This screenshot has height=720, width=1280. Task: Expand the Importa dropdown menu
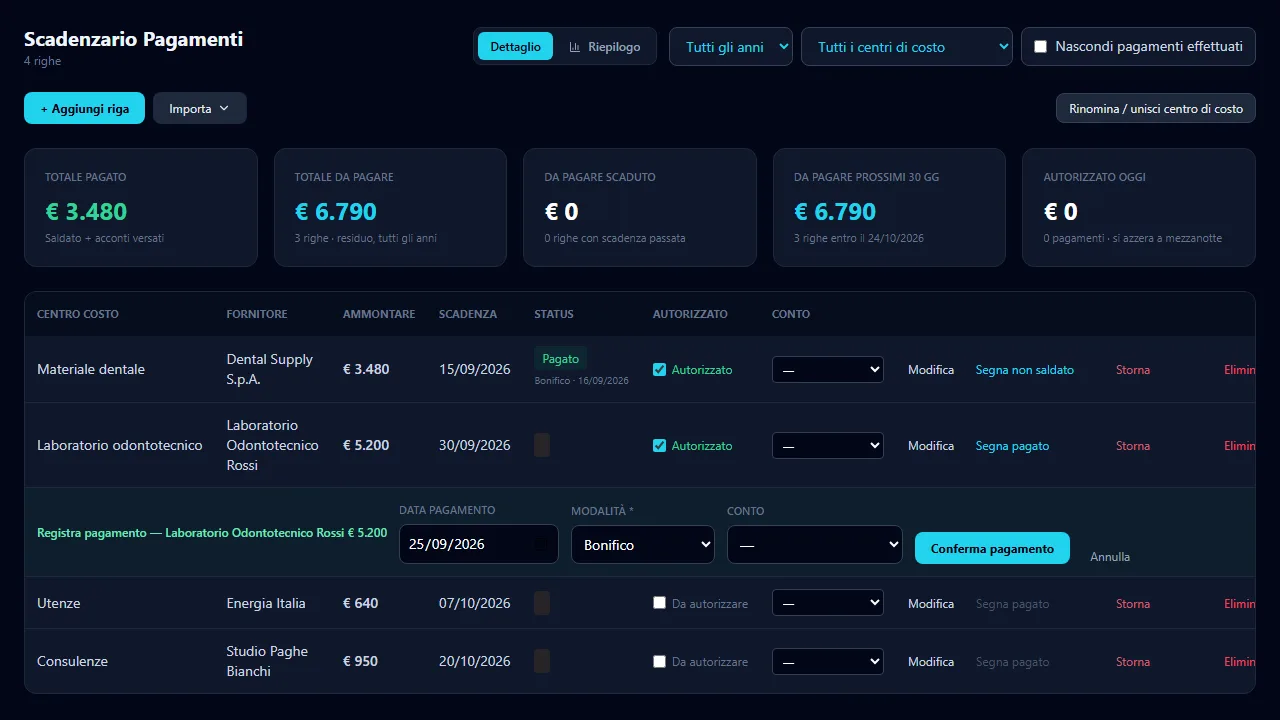tap(200, 108)
